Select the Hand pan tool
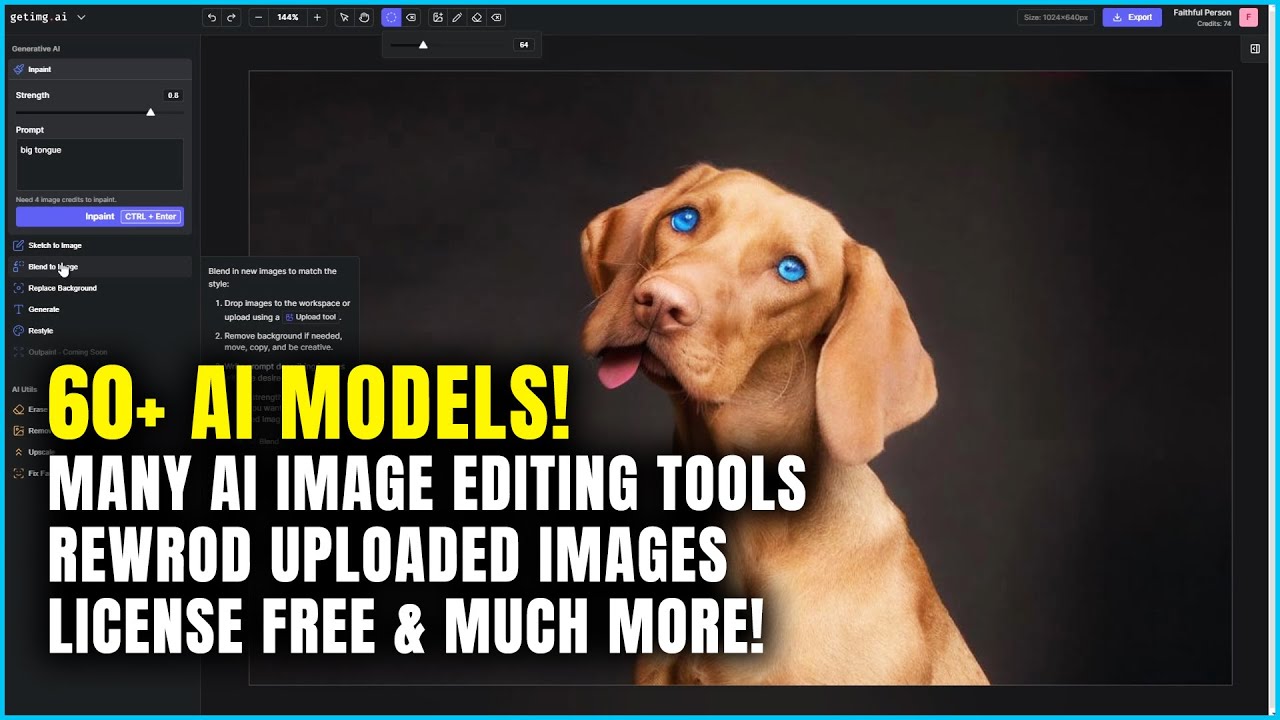The height and width of the screenshot is (720, 1280). click(x=364, y=16)
